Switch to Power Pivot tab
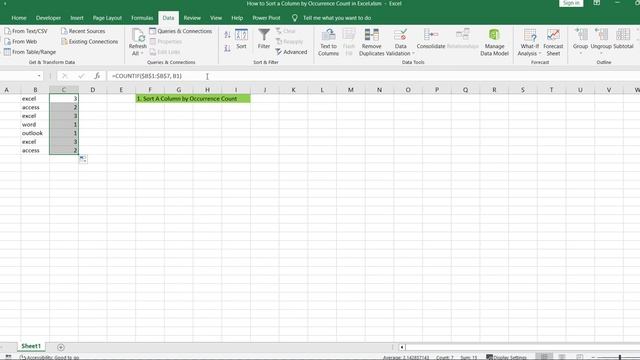Image resolution: width=640 pixels, height=360 pixels. point(266,18)
